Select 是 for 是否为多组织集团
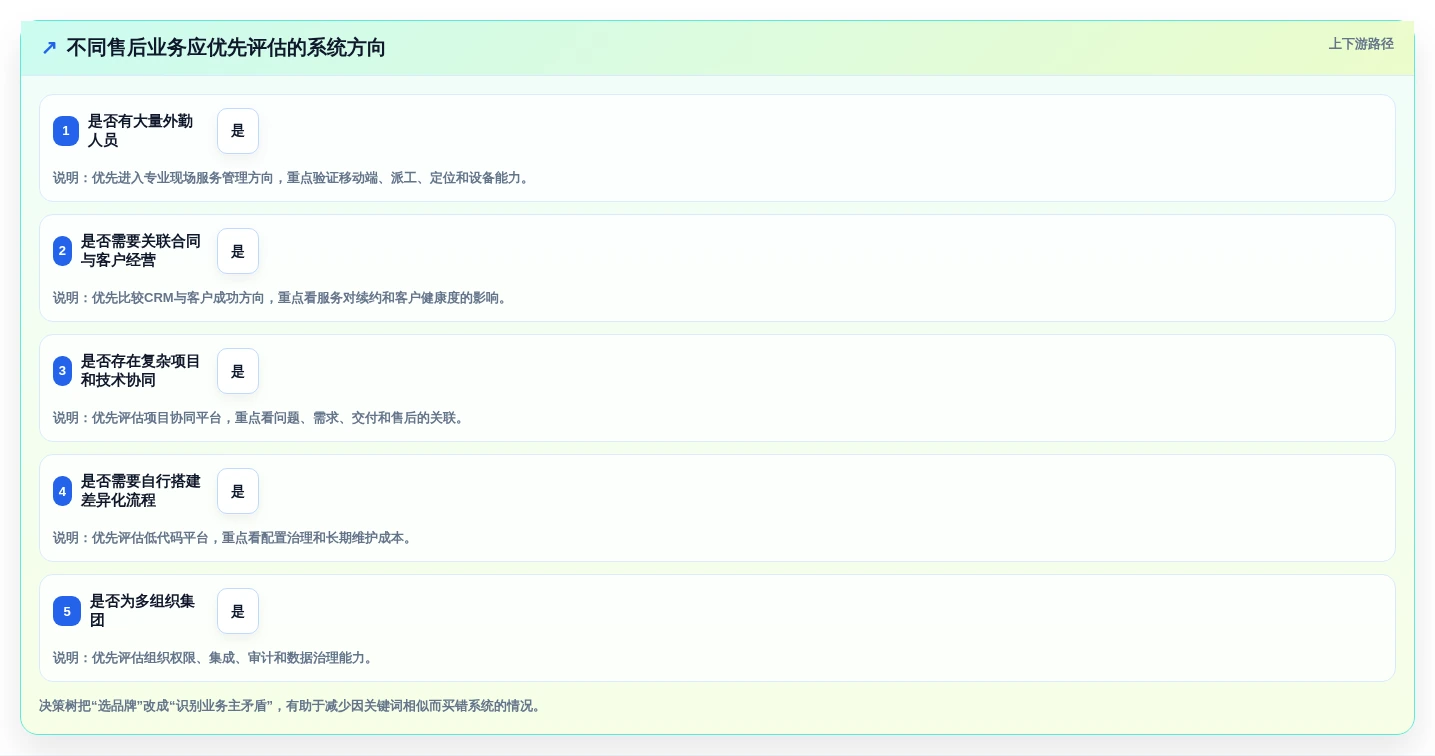The image size is (1435, 756). (238, 611)
